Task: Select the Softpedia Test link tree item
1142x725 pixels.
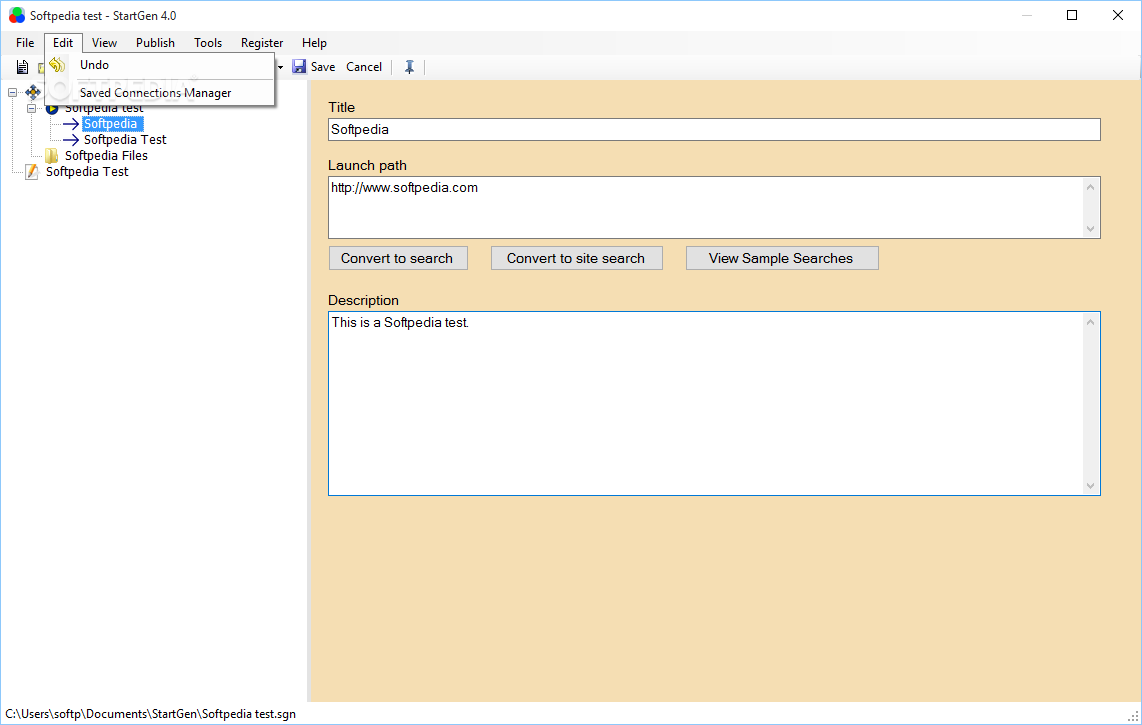Action: tap(125, 140)
